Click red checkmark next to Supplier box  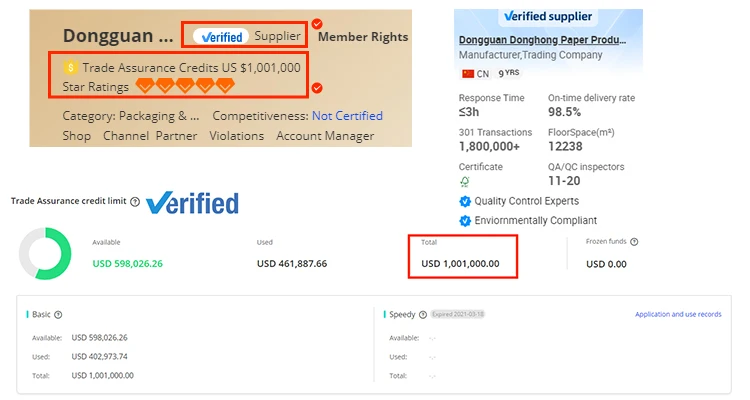pyautogui.click(x=317, y=24)
